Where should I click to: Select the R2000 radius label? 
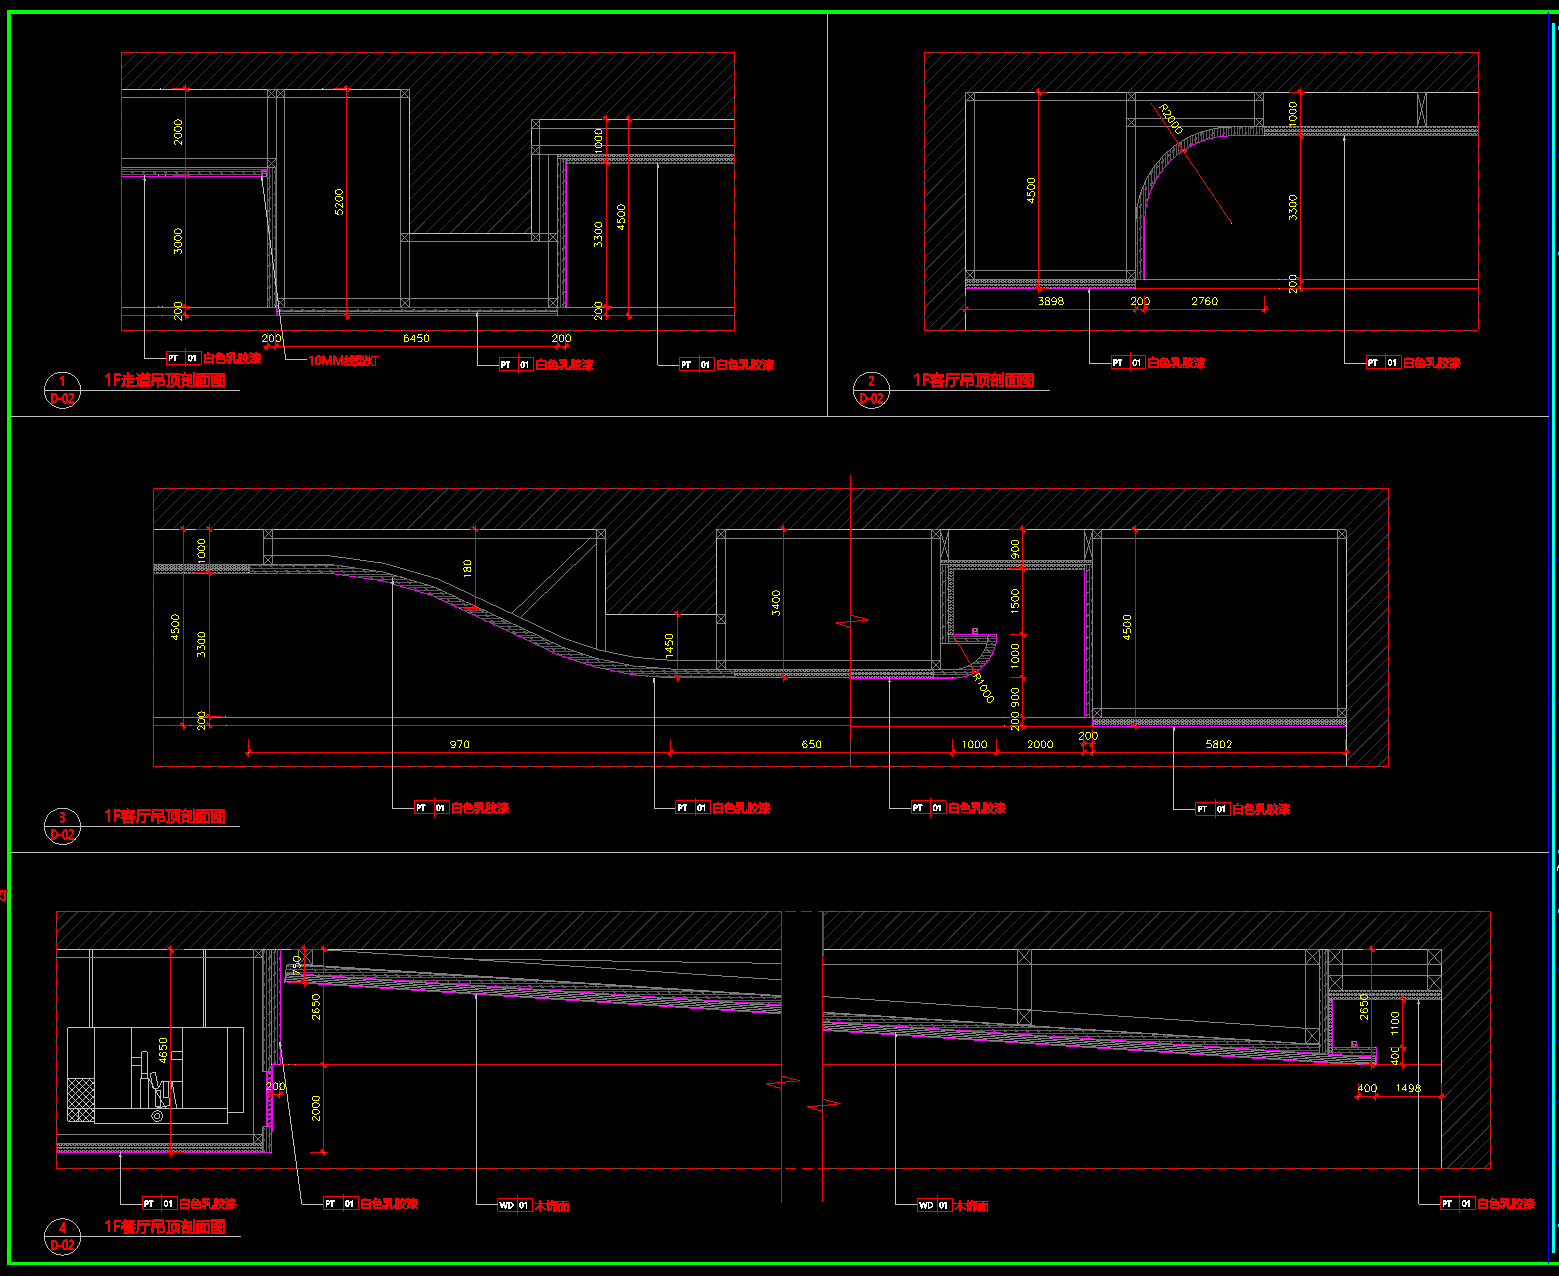click(x=1171, y=119)
